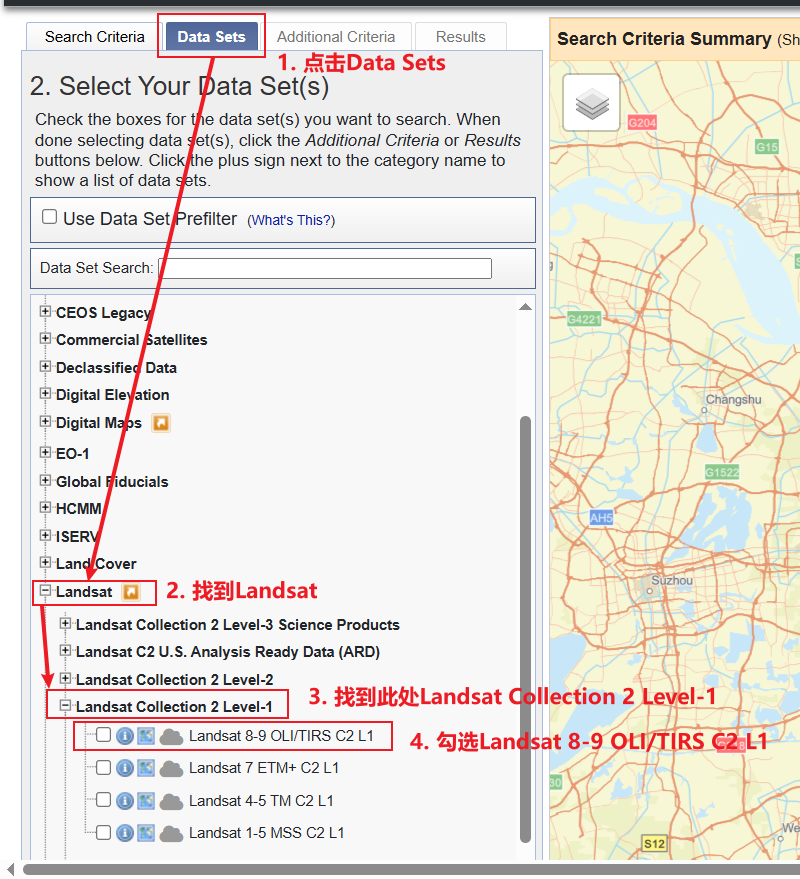The height and width of the screenshot is (879, 800).
Task: Expand the HCMM category
Action: 45,507
